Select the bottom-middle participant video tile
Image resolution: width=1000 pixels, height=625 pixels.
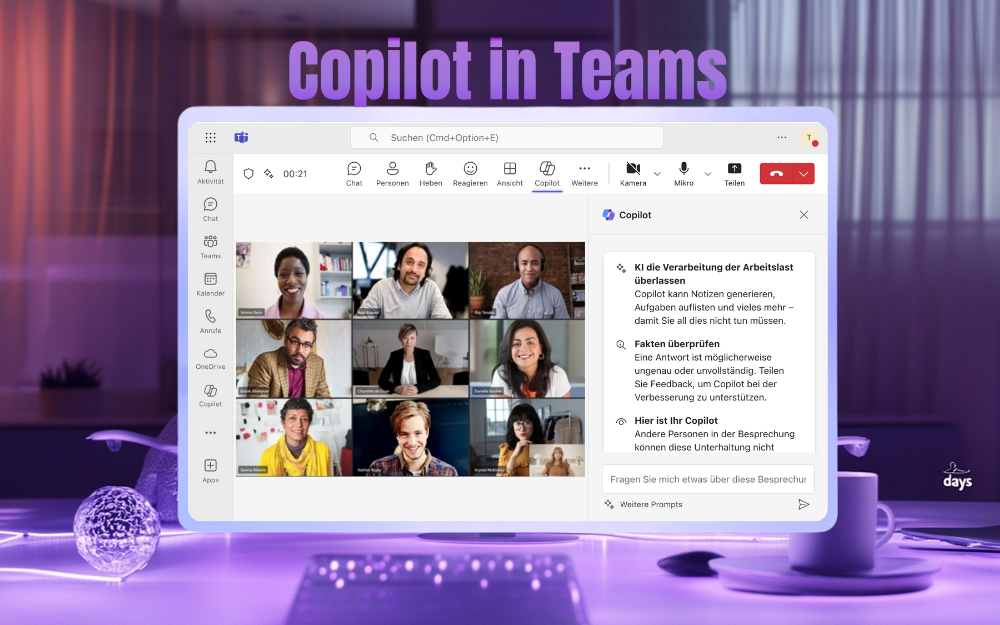click(410, 438)
